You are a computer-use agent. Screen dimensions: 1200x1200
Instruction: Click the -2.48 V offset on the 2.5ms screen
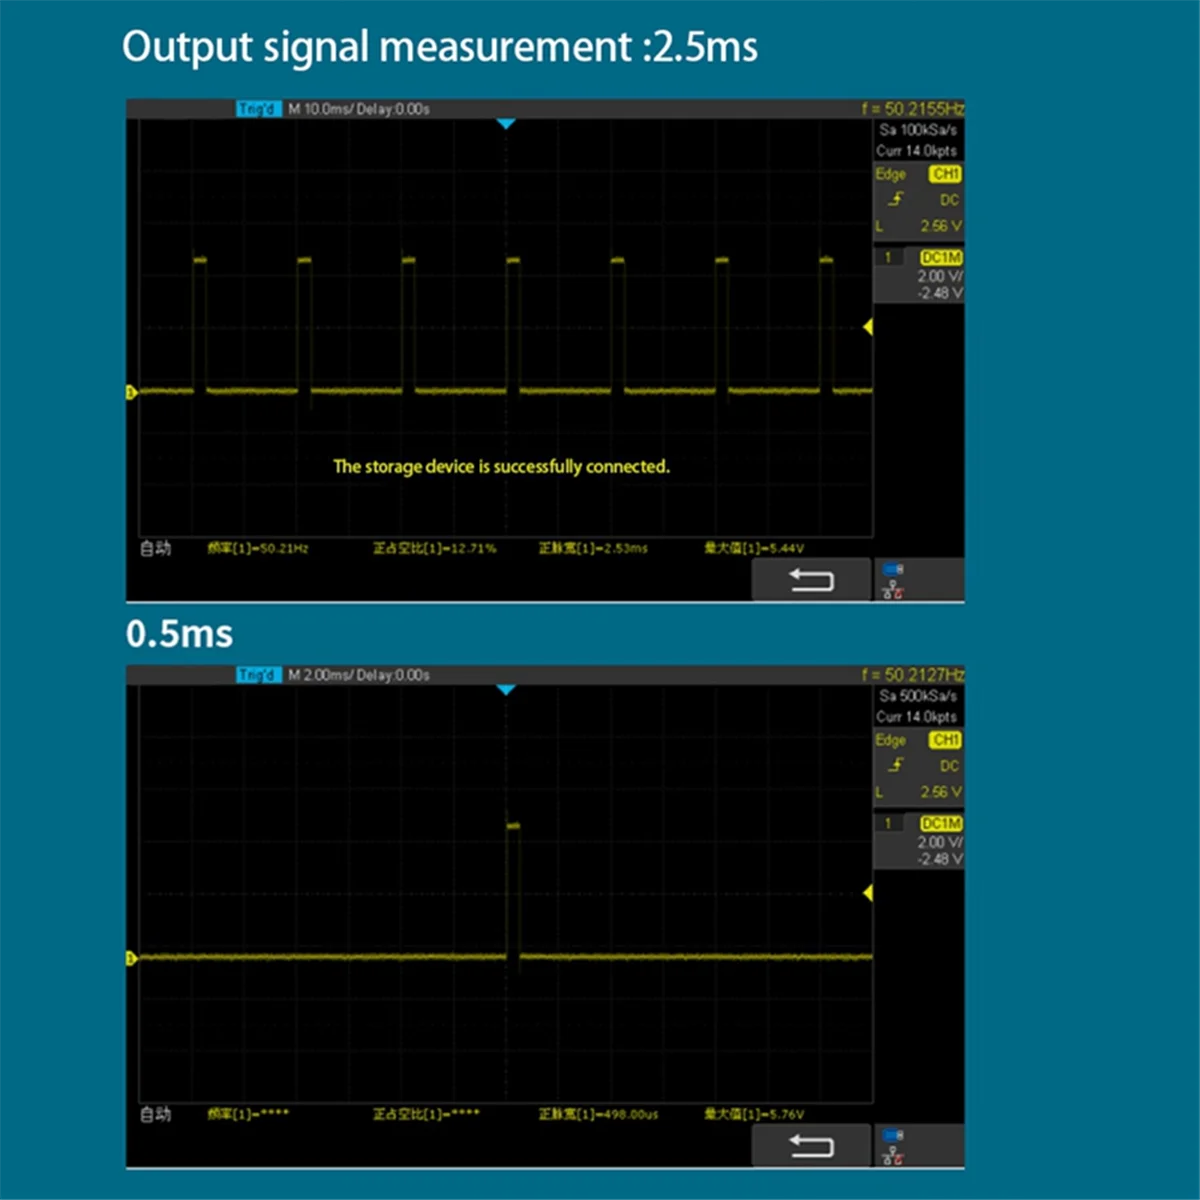pyautogui.click(x=940, y=293)
